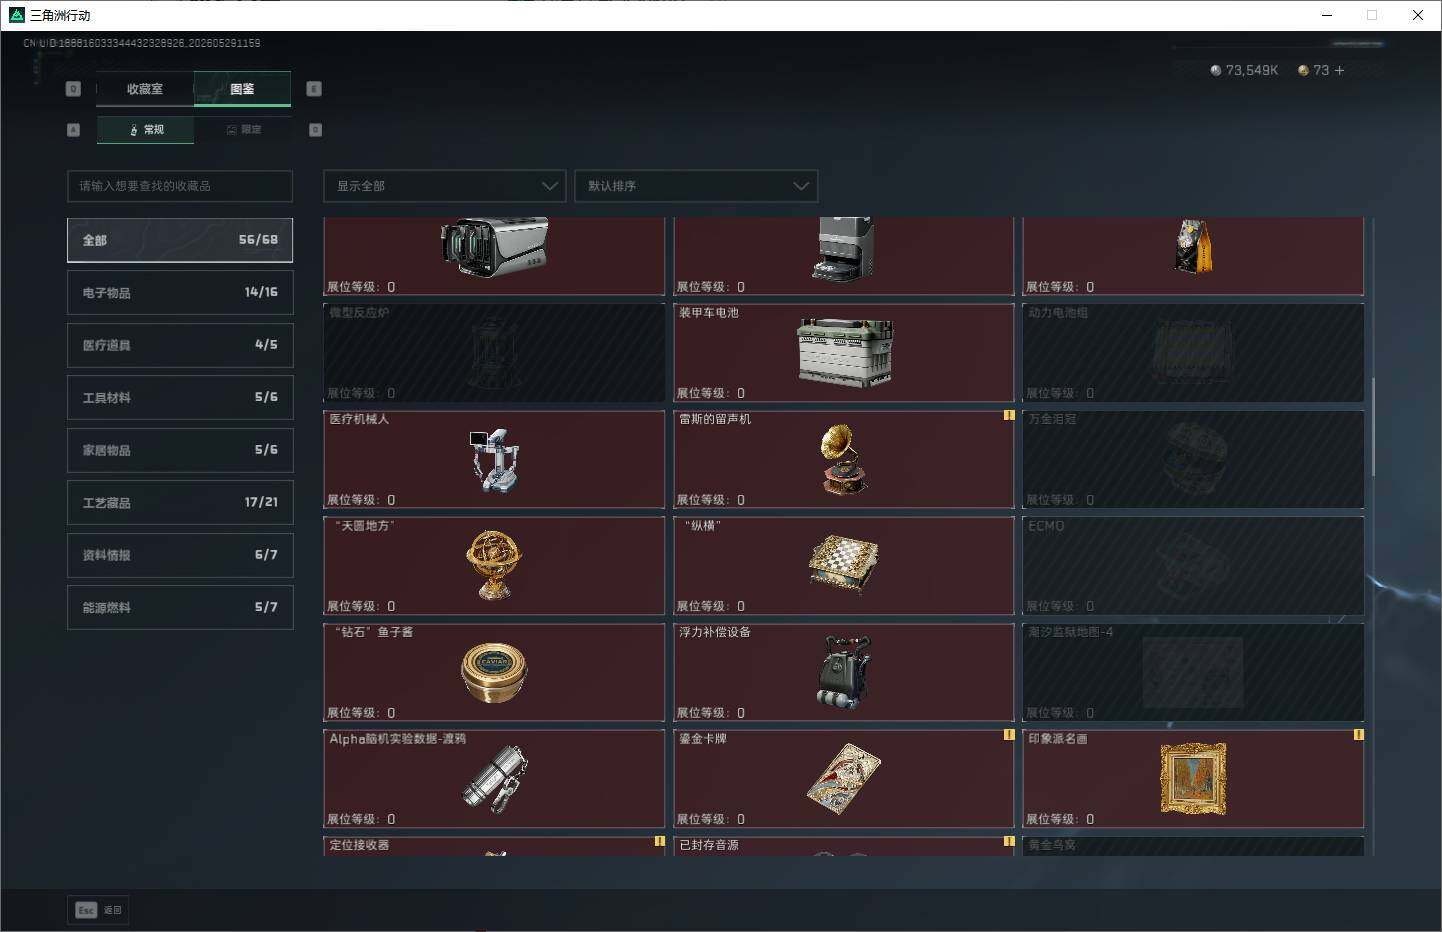Click the 展位等级: 0 under 装甲车电池

pos(711,393)
